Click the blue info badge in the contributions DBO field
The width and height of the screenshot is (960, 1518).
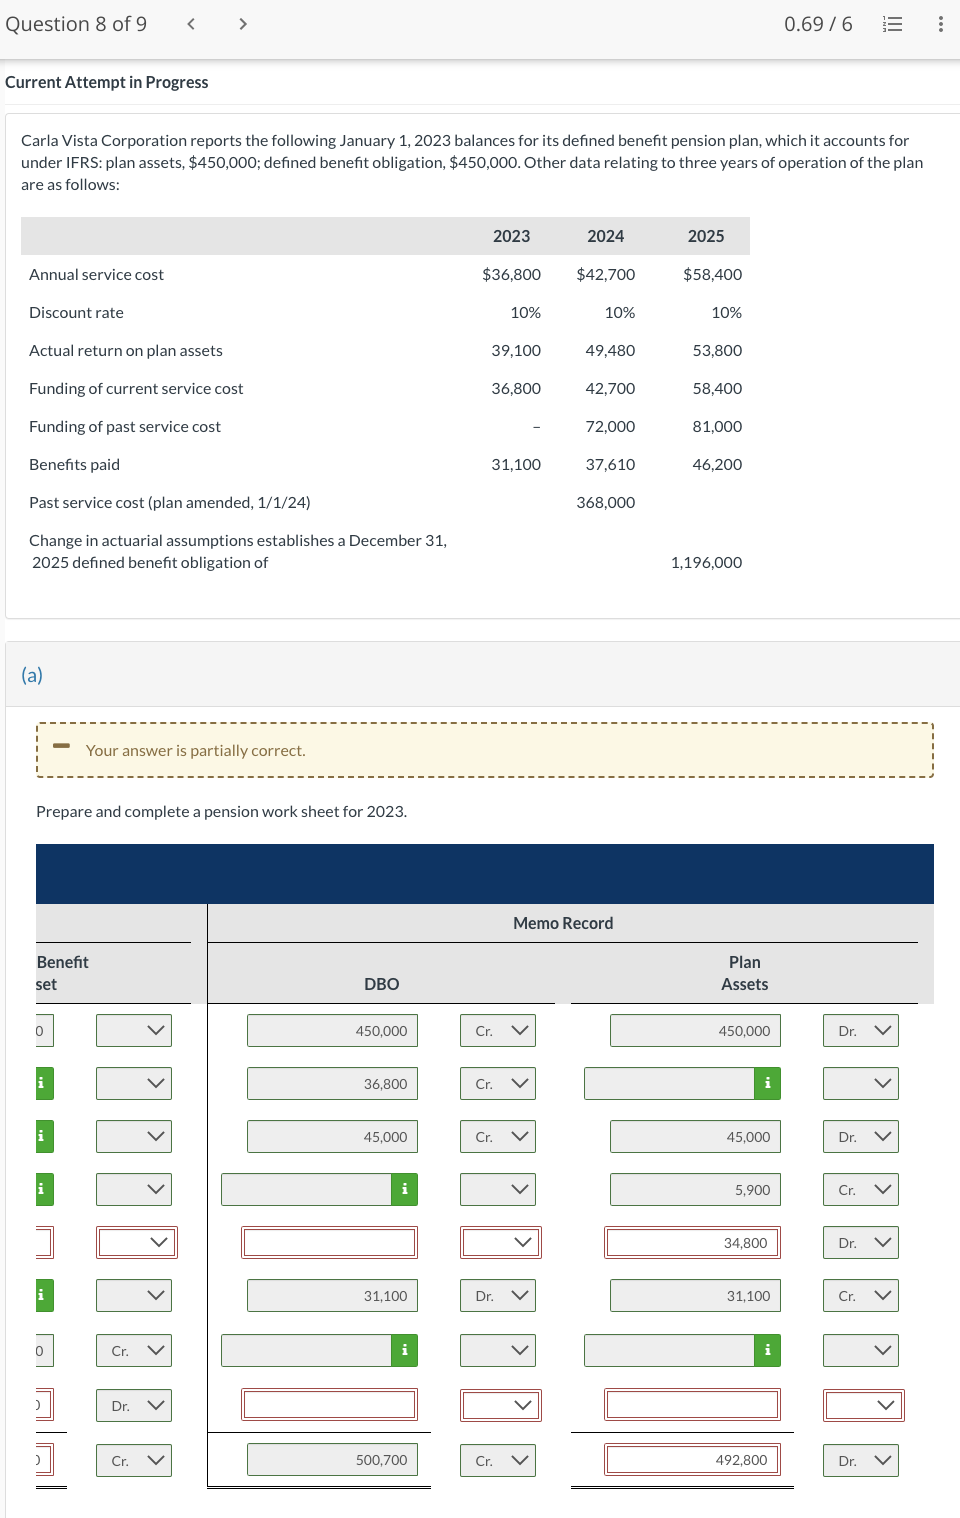tap(403, 1189)
